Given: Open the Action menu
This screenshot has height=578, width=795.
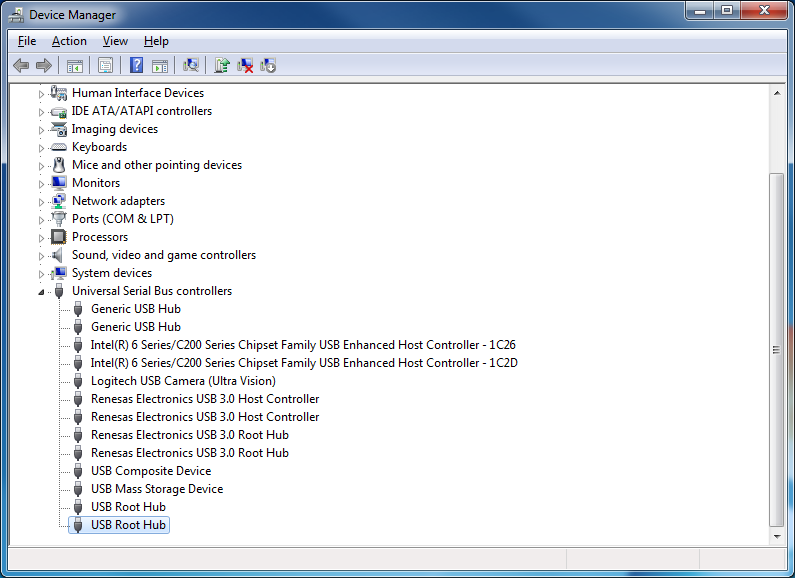Looking at the screenshot, I should tap(69, 41).
